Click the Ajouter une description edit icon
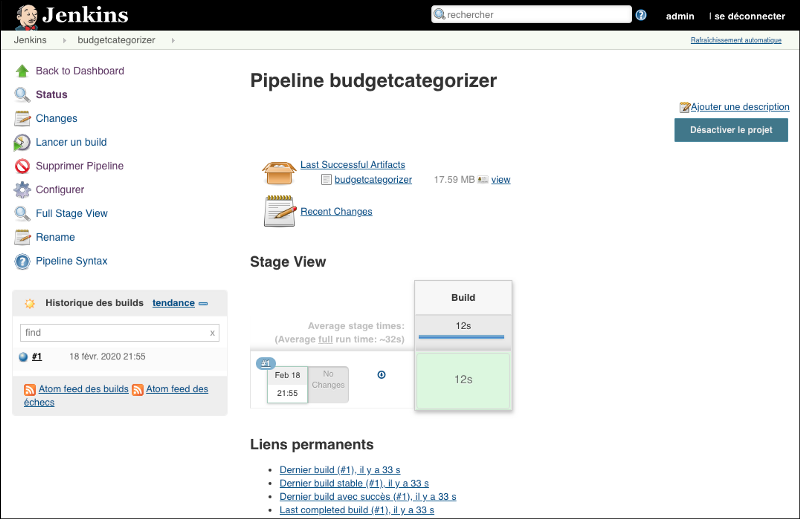Screen dimensions: 800x519 pos(684,107)
